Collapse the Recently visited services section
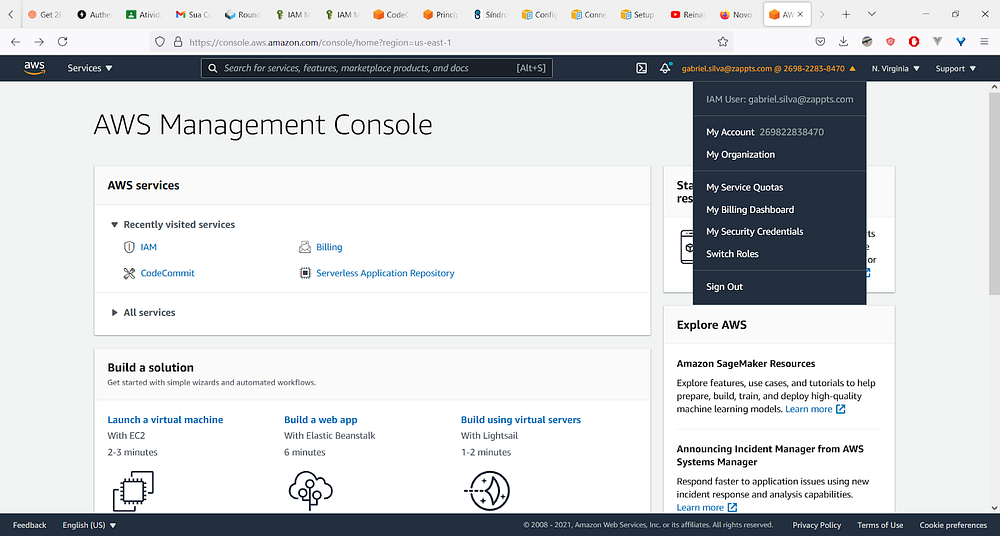The height and width of the screenshot is (536, 1000). pos(173,225)
